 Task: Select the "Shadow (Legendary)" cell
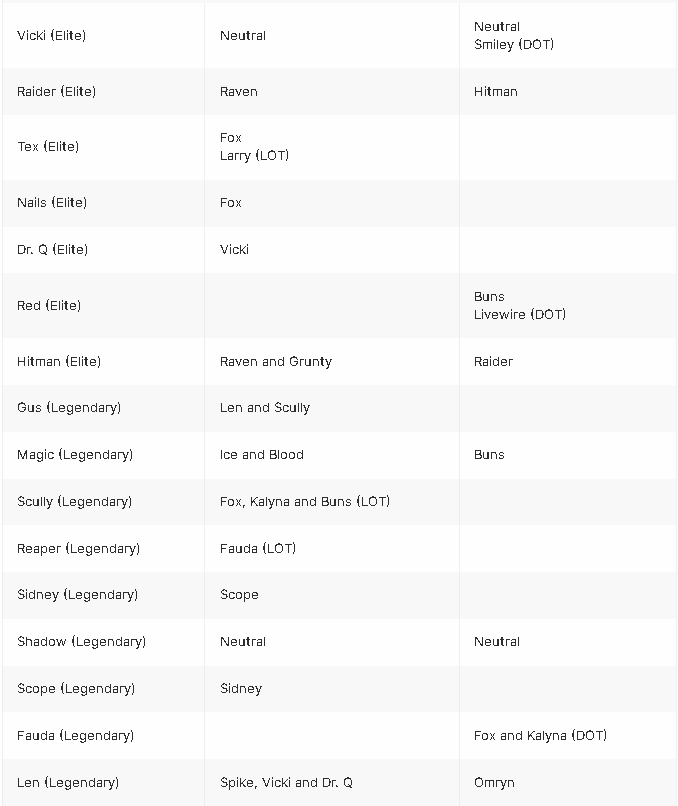coord(81,642)
